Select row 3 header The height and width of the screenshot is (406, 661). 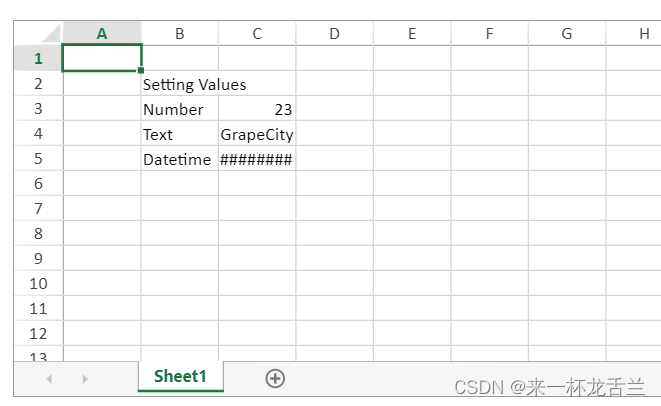pos(38,109)
